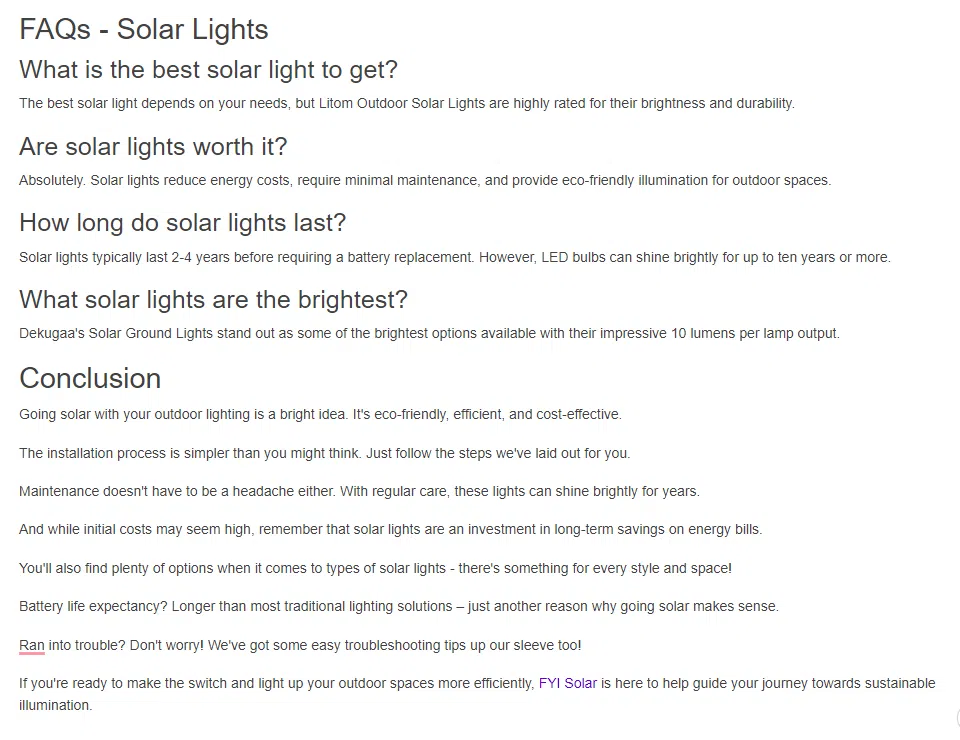Open the FYI Solar link

click(x=567, y=684)
